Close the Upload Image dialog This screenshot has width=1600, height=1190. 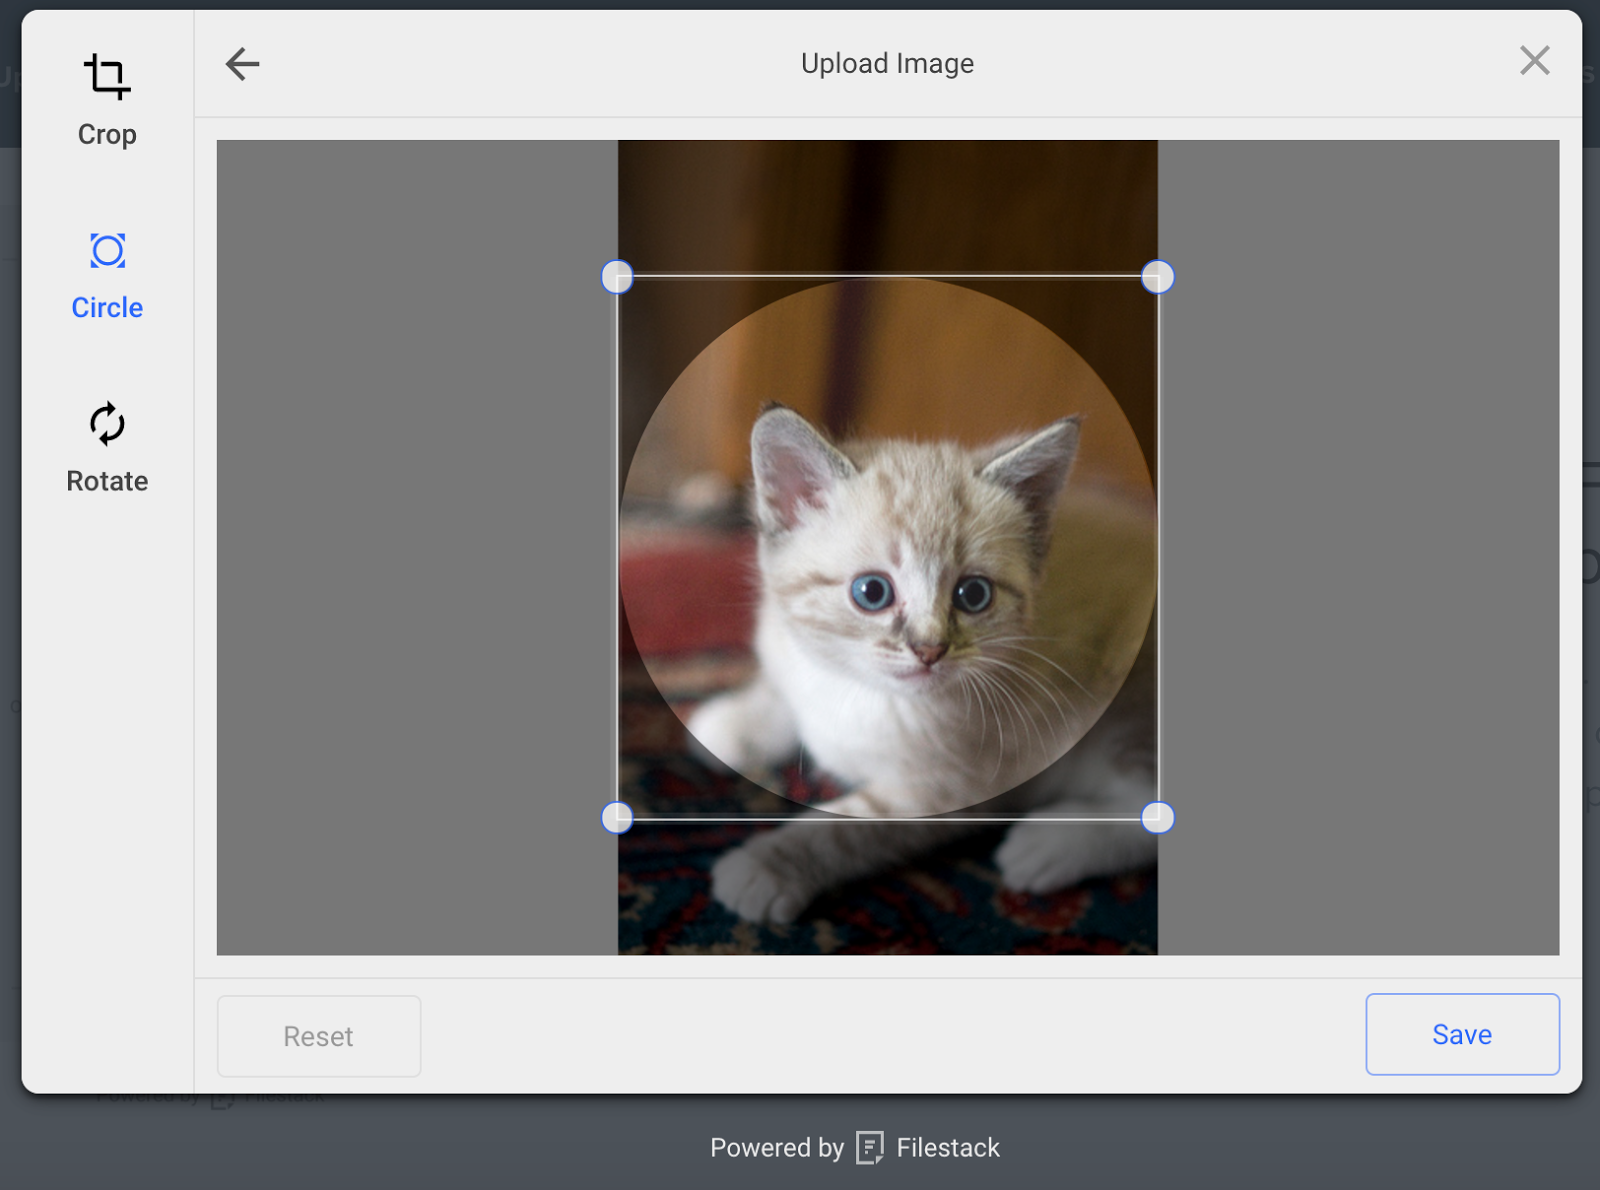(x=1534, y=61)
